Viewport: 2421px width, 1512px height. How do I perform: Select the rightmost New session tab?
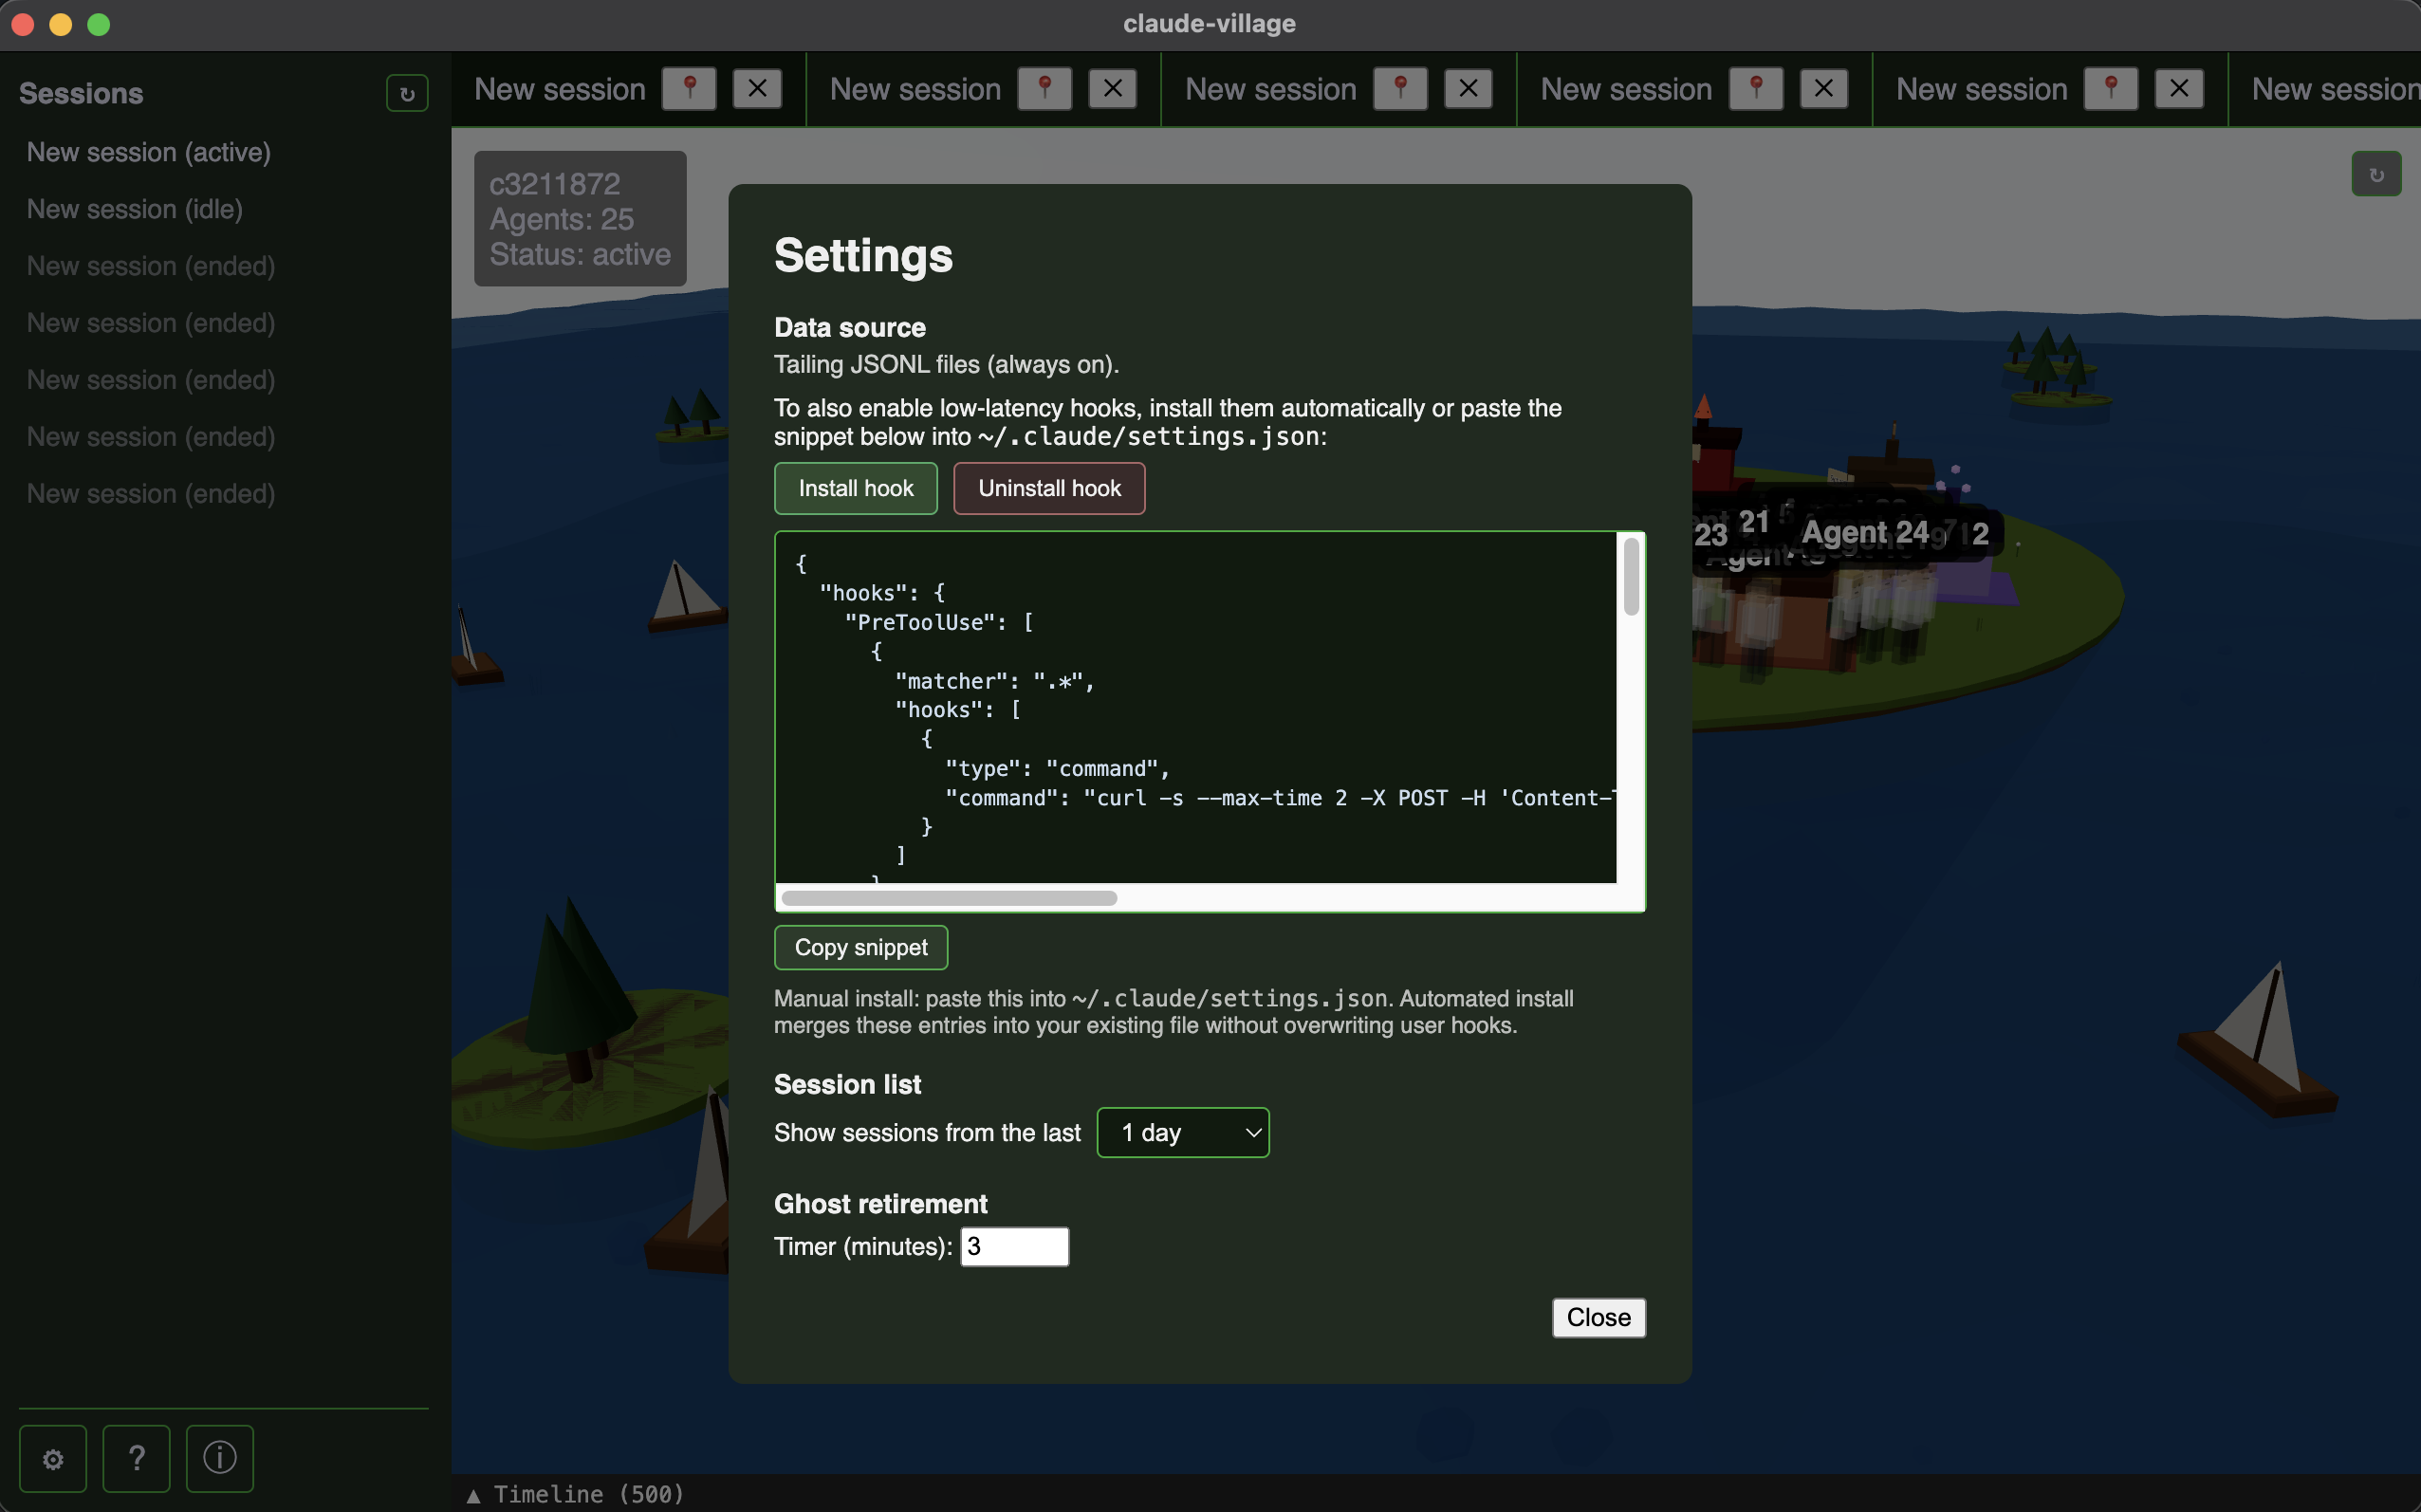coord(2330,88)
